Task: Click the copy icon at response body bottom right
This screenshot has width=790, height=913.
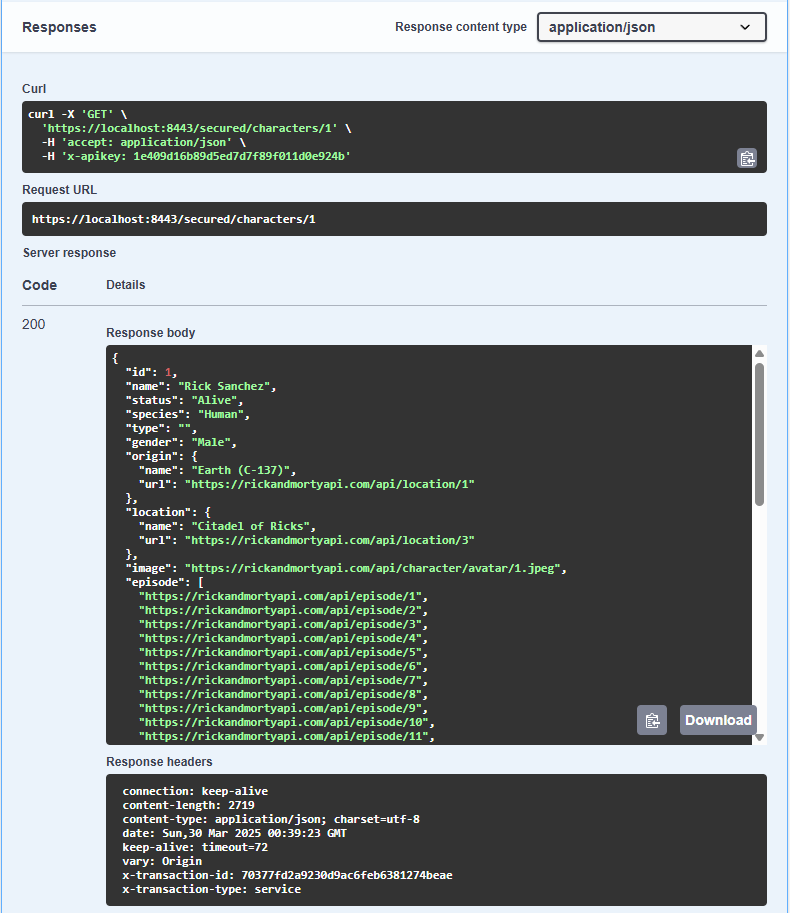Action: click(x=651, y=719)
